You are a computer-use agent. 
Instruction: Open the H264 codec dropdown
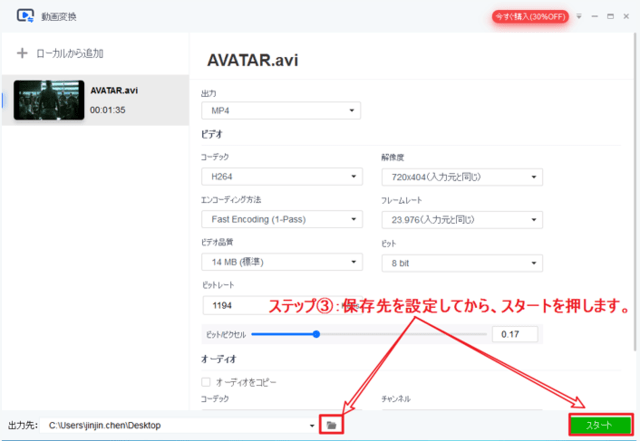280,177
